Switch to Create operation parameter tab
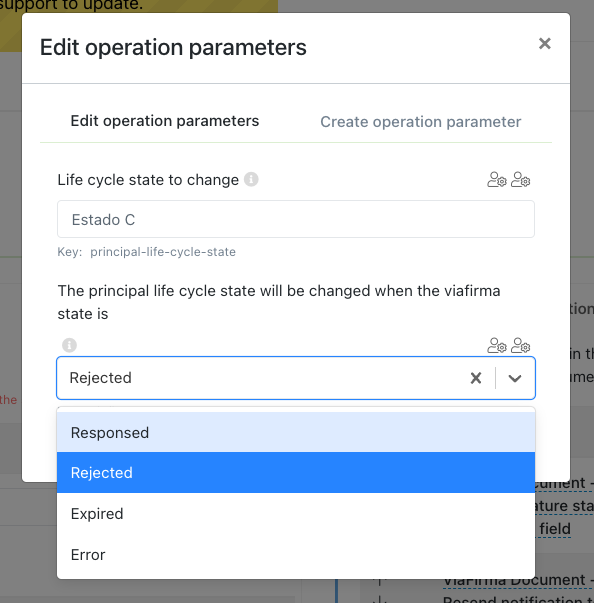This screenshot has width=594, height=603. click(x=421, y=122)
